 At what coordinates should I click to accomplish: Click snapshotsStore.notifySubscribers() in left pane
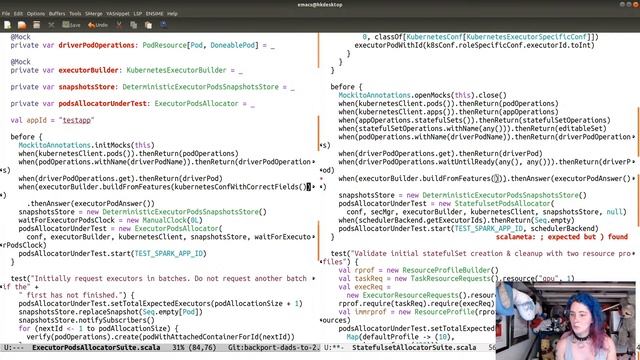point(87,320)
